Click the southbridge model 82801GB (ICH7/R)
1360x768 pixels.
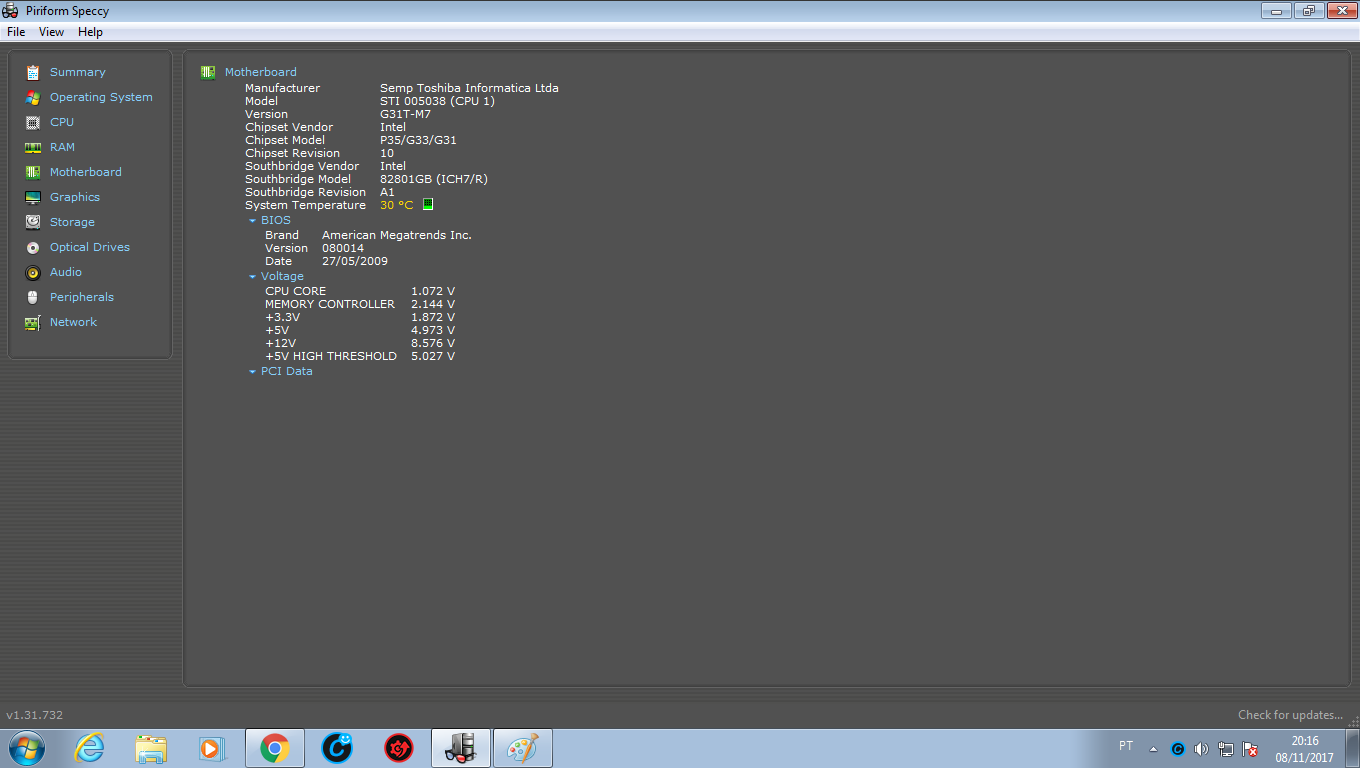(x=434, y=179)
